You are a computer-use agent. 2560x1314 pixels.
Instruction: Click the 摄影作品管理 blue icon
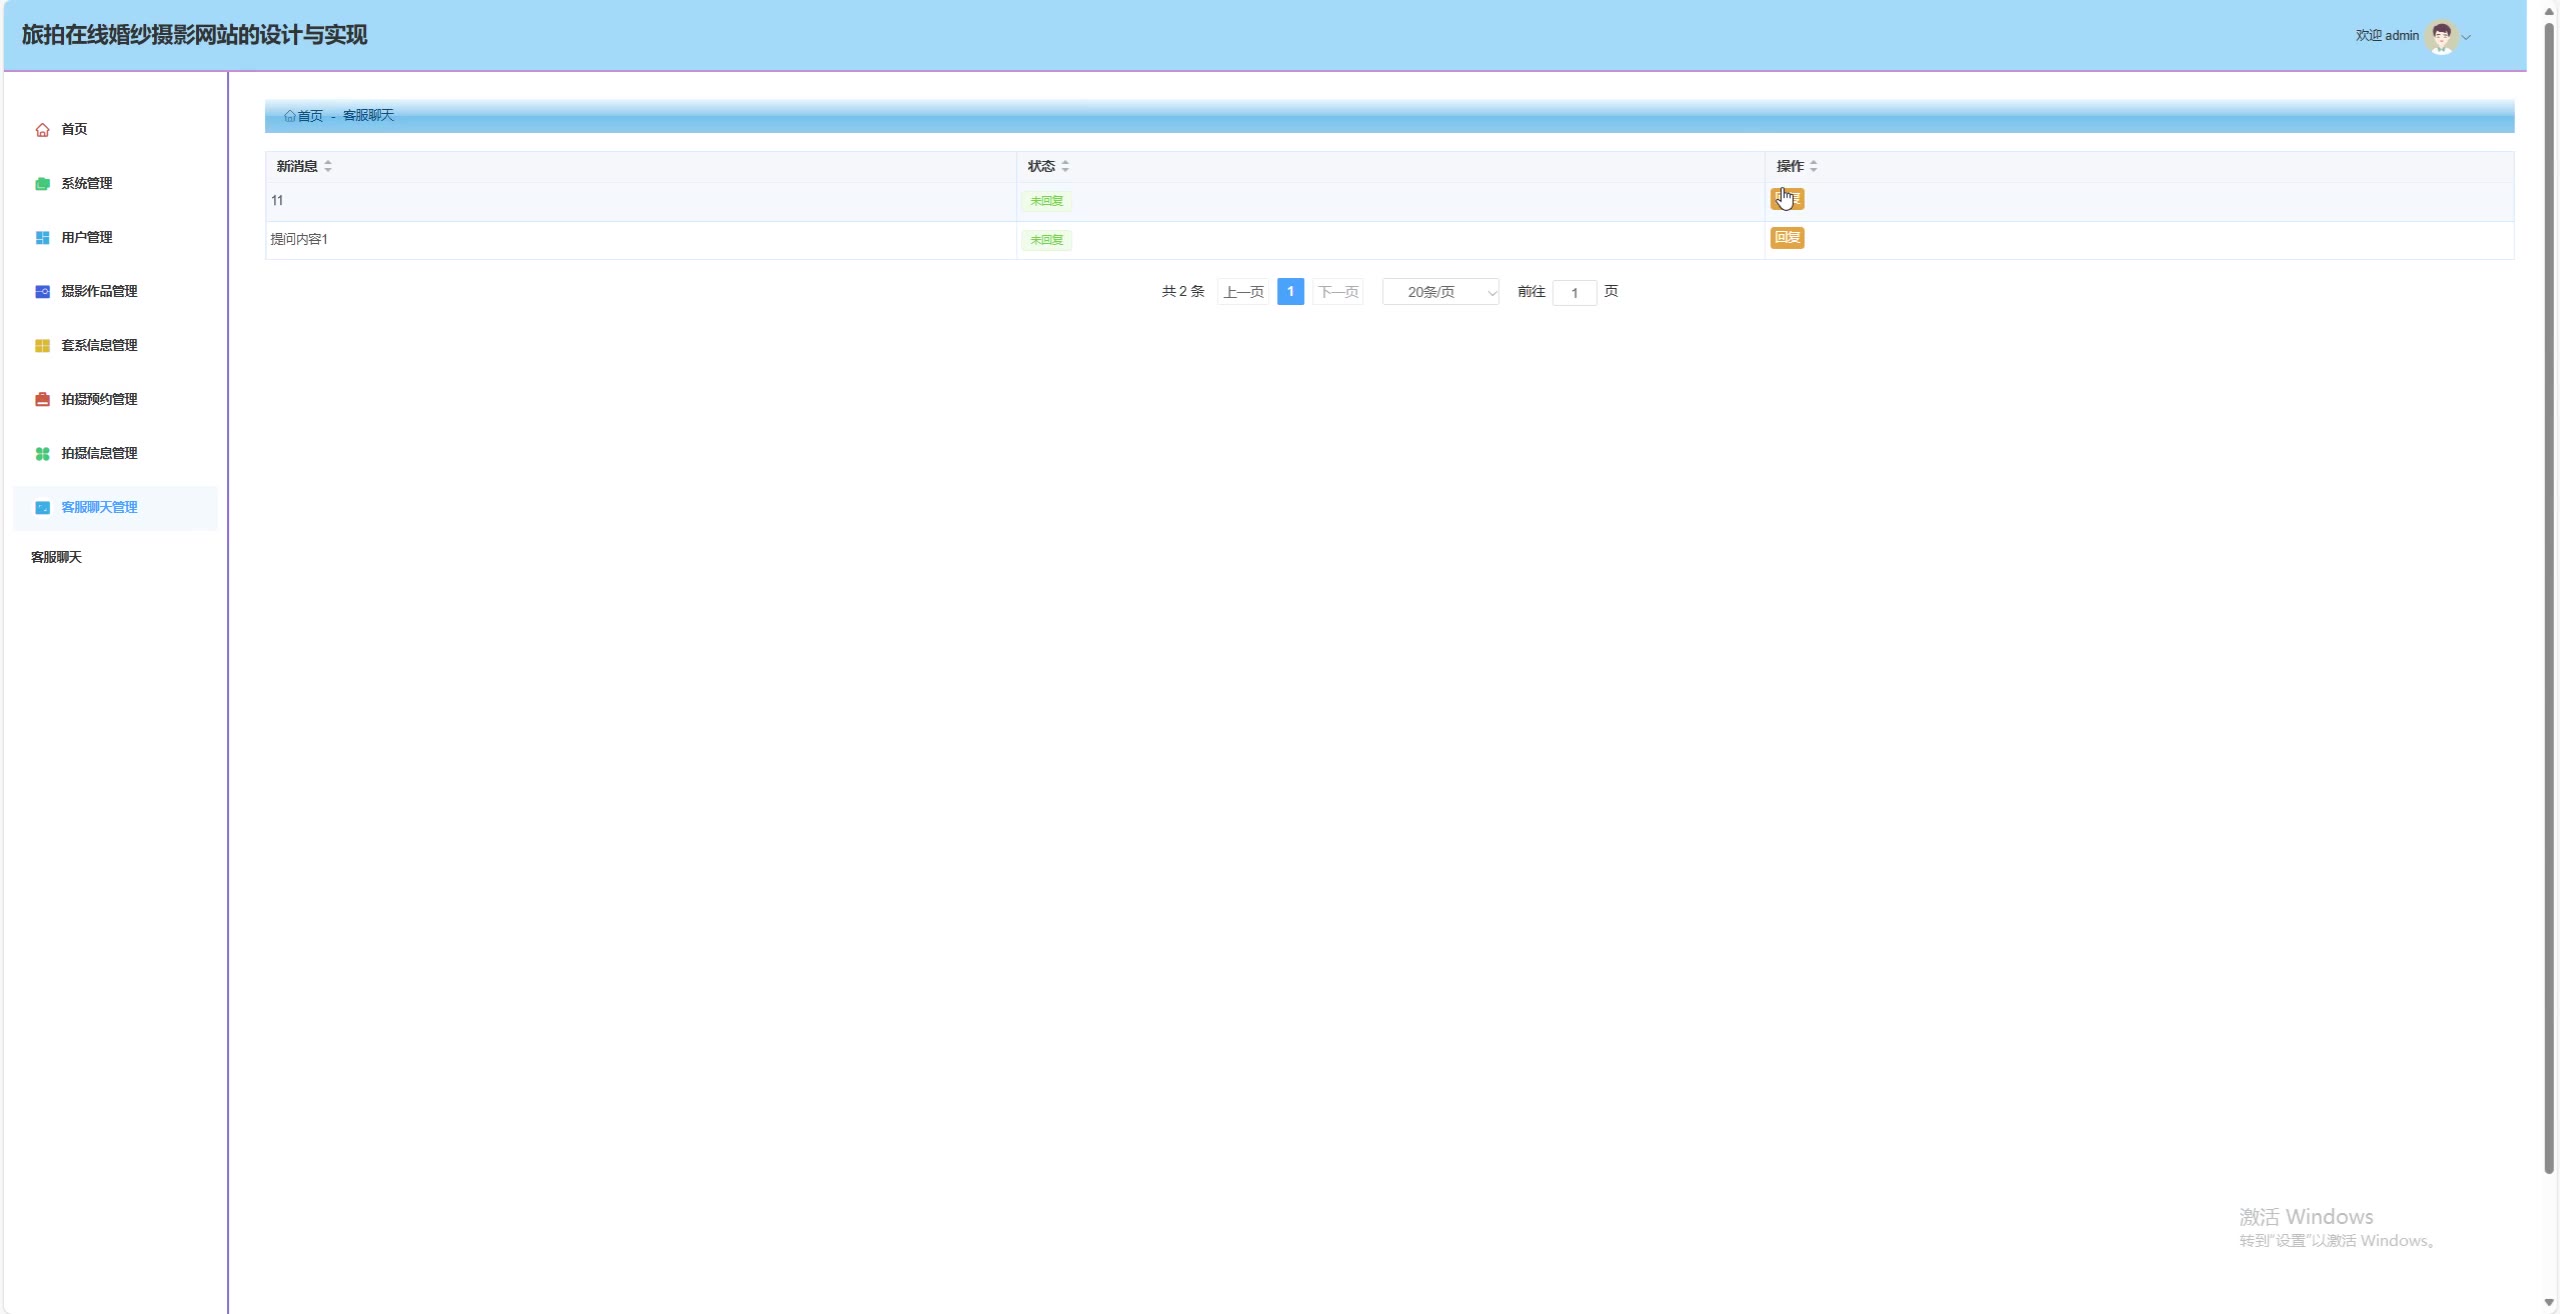click(42, 292)
